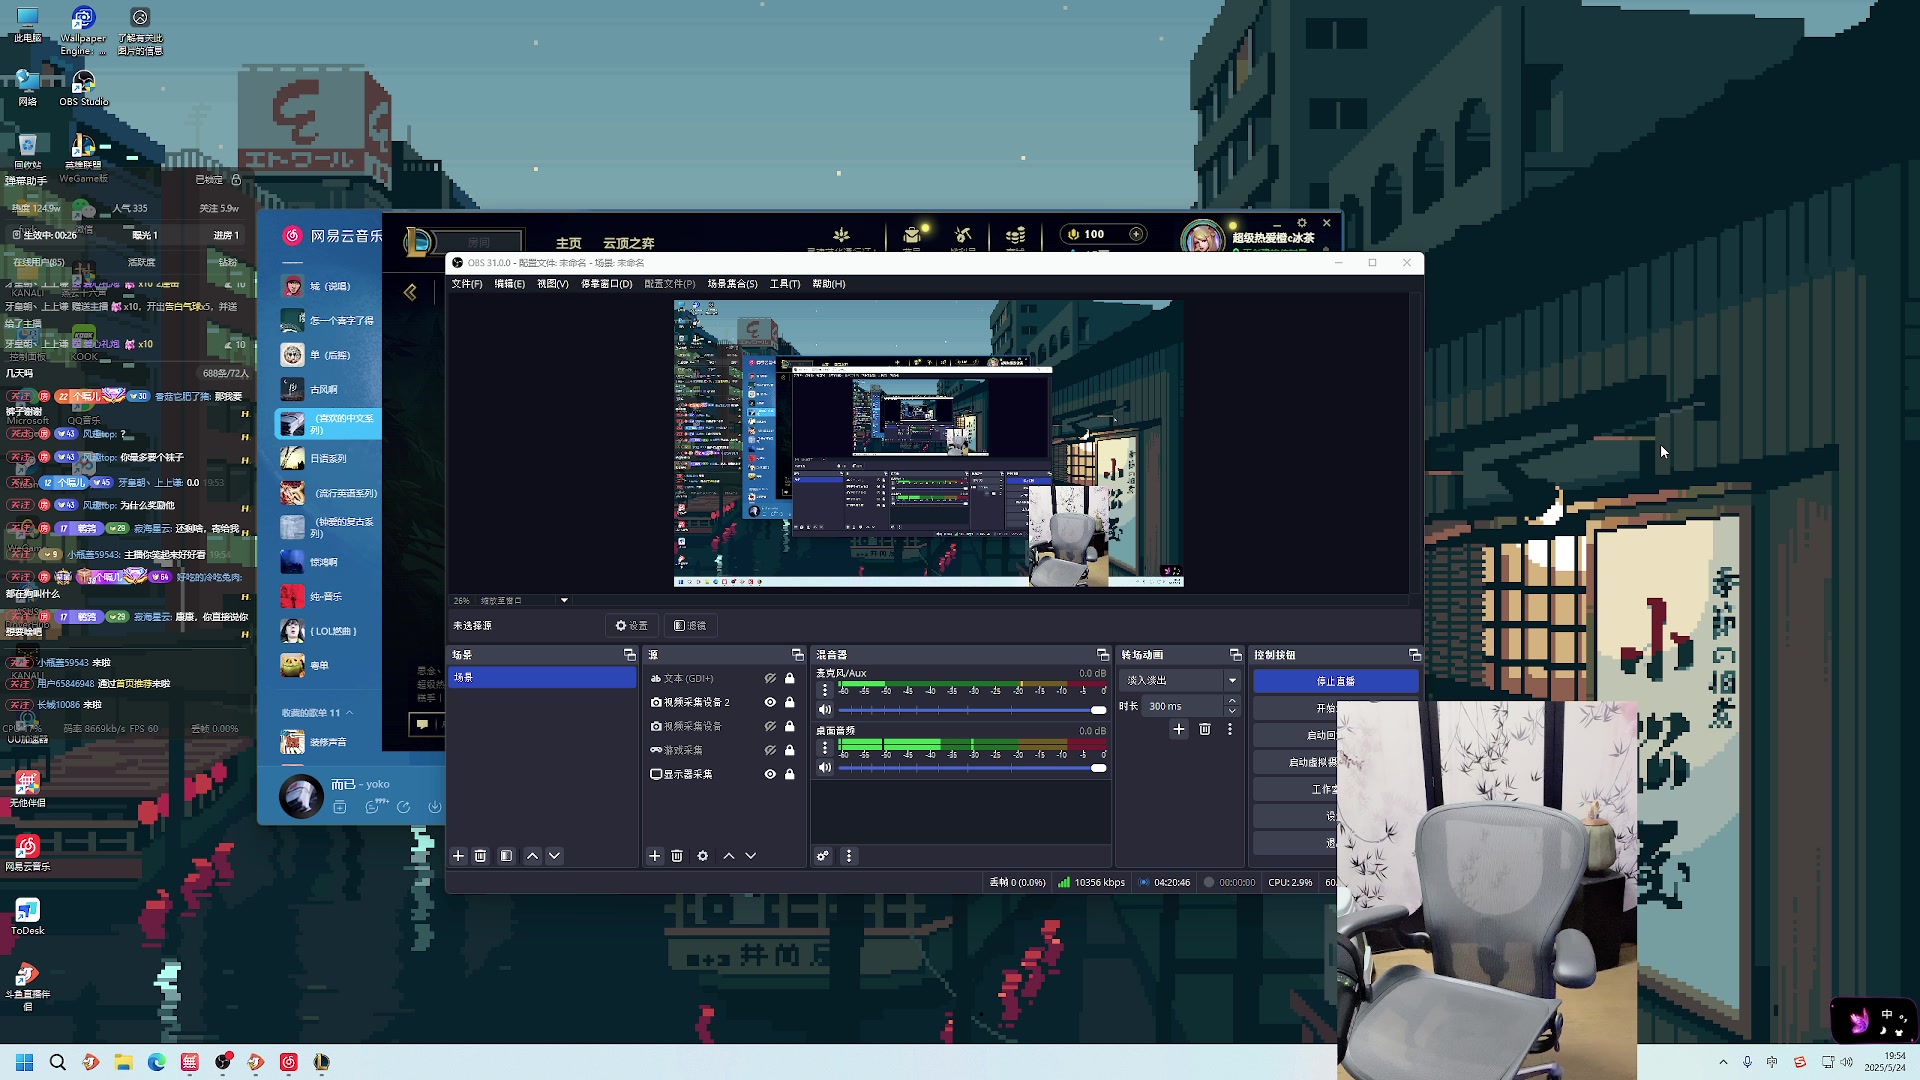Show the 文本 (GDI+) source
Screen dimensions: 1920x1080
[x=770, y=678]
